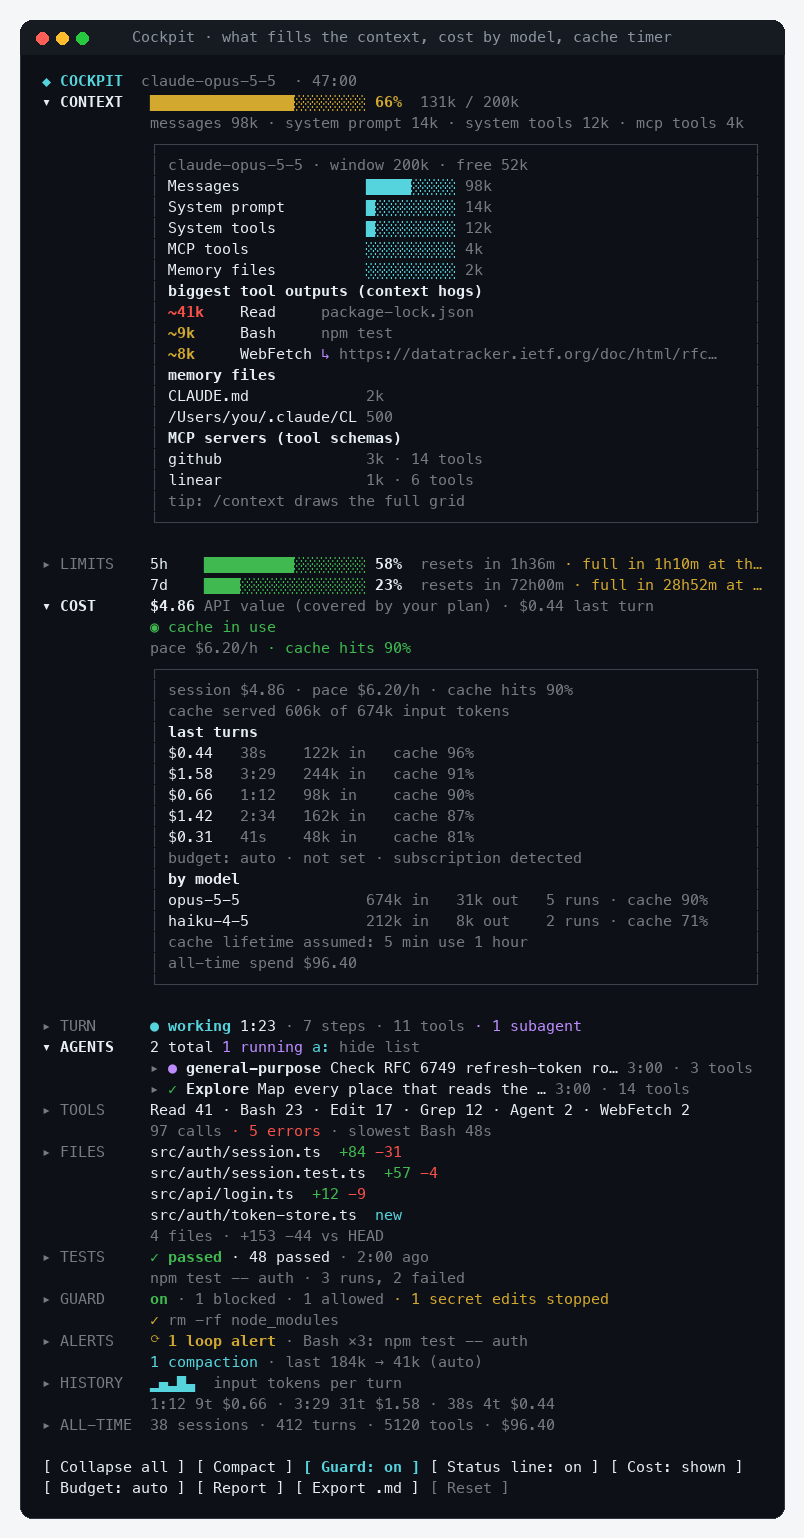This screenshot has height=1538, width=804.
Task: Toggle Cost: shown
Action: pyautogui.click(x=676, y=1467)
